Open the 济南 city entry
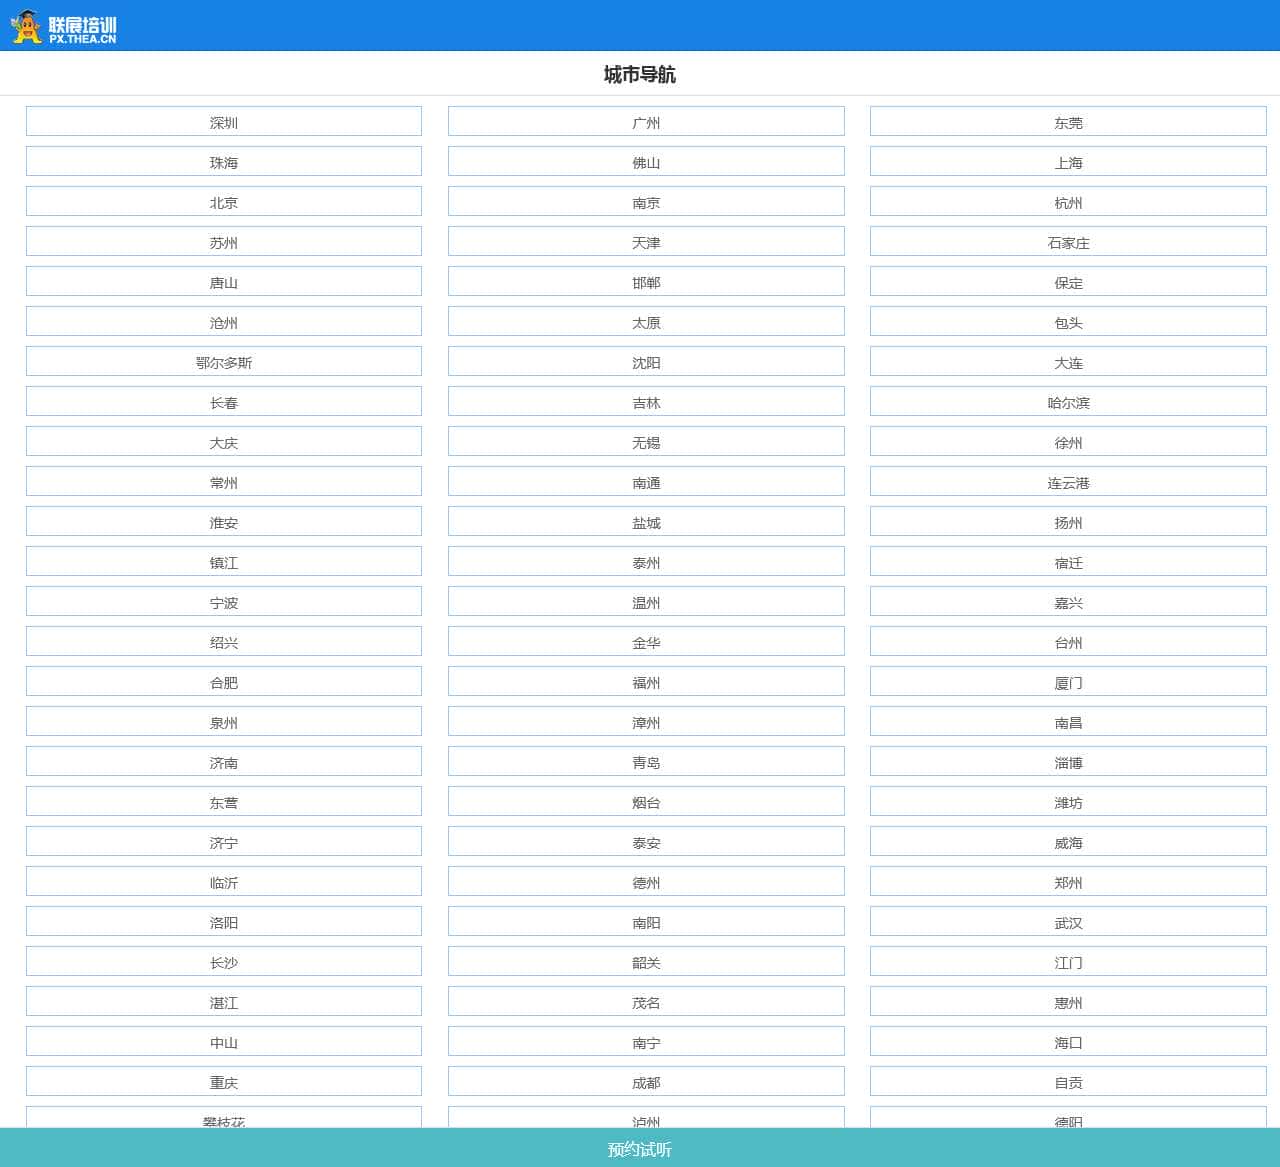This screenshot has width=1280, height=1167. click(224, 762)
